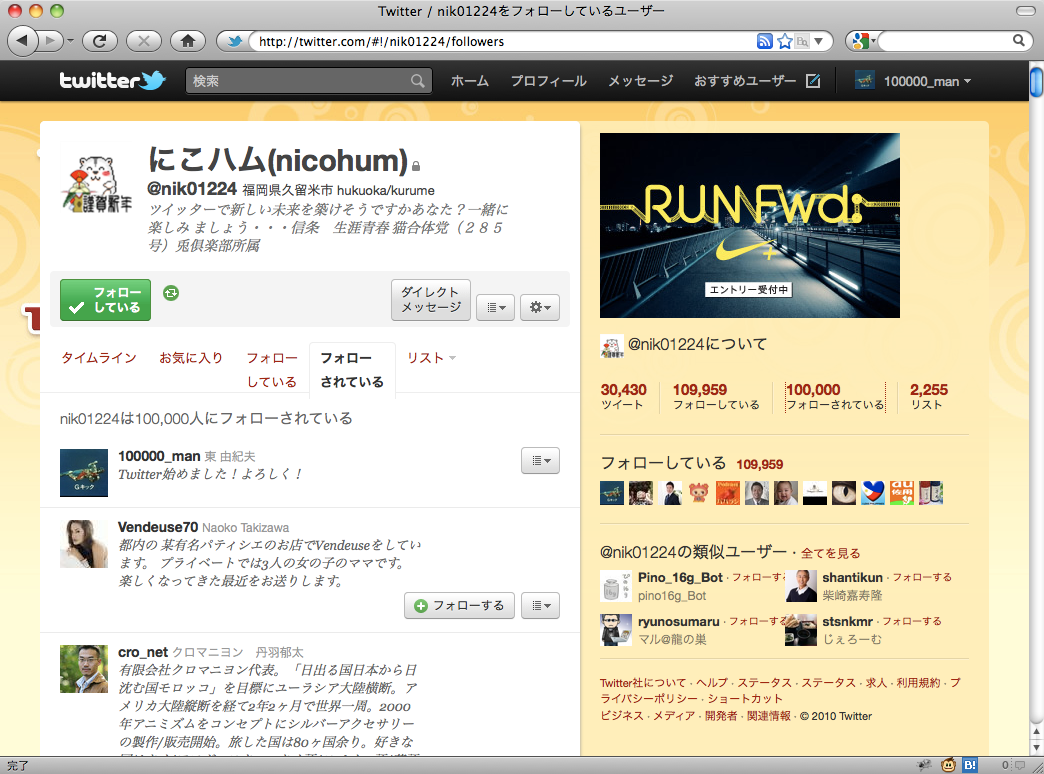Switch to the タイムライン tab
The height and width of the screenshot is (774, 1044).
[99, 358]
